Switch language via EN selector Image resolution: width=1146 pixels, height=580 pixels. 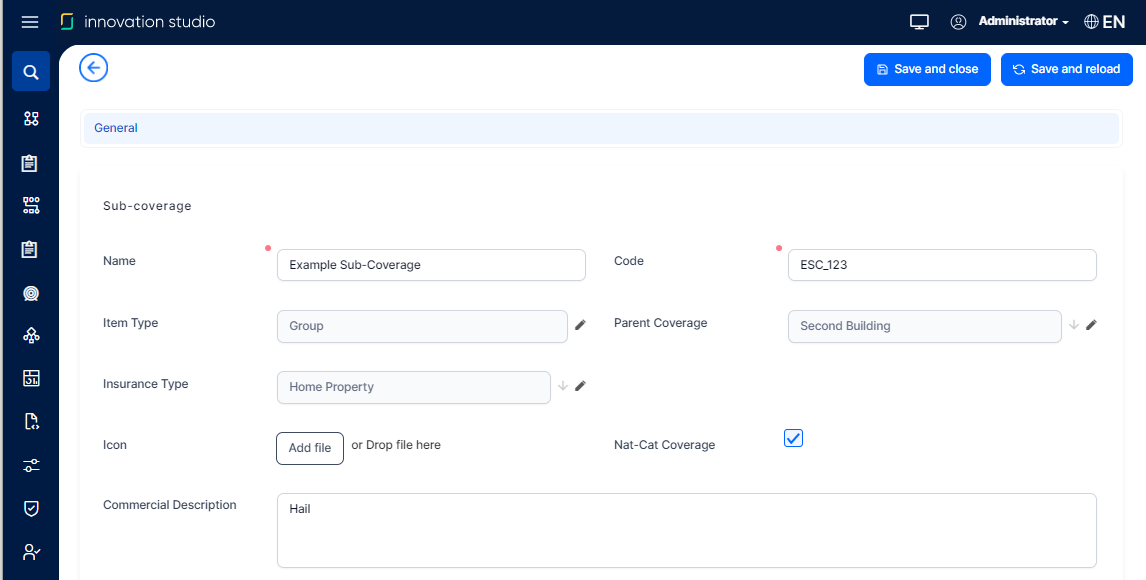[1104, 22]
